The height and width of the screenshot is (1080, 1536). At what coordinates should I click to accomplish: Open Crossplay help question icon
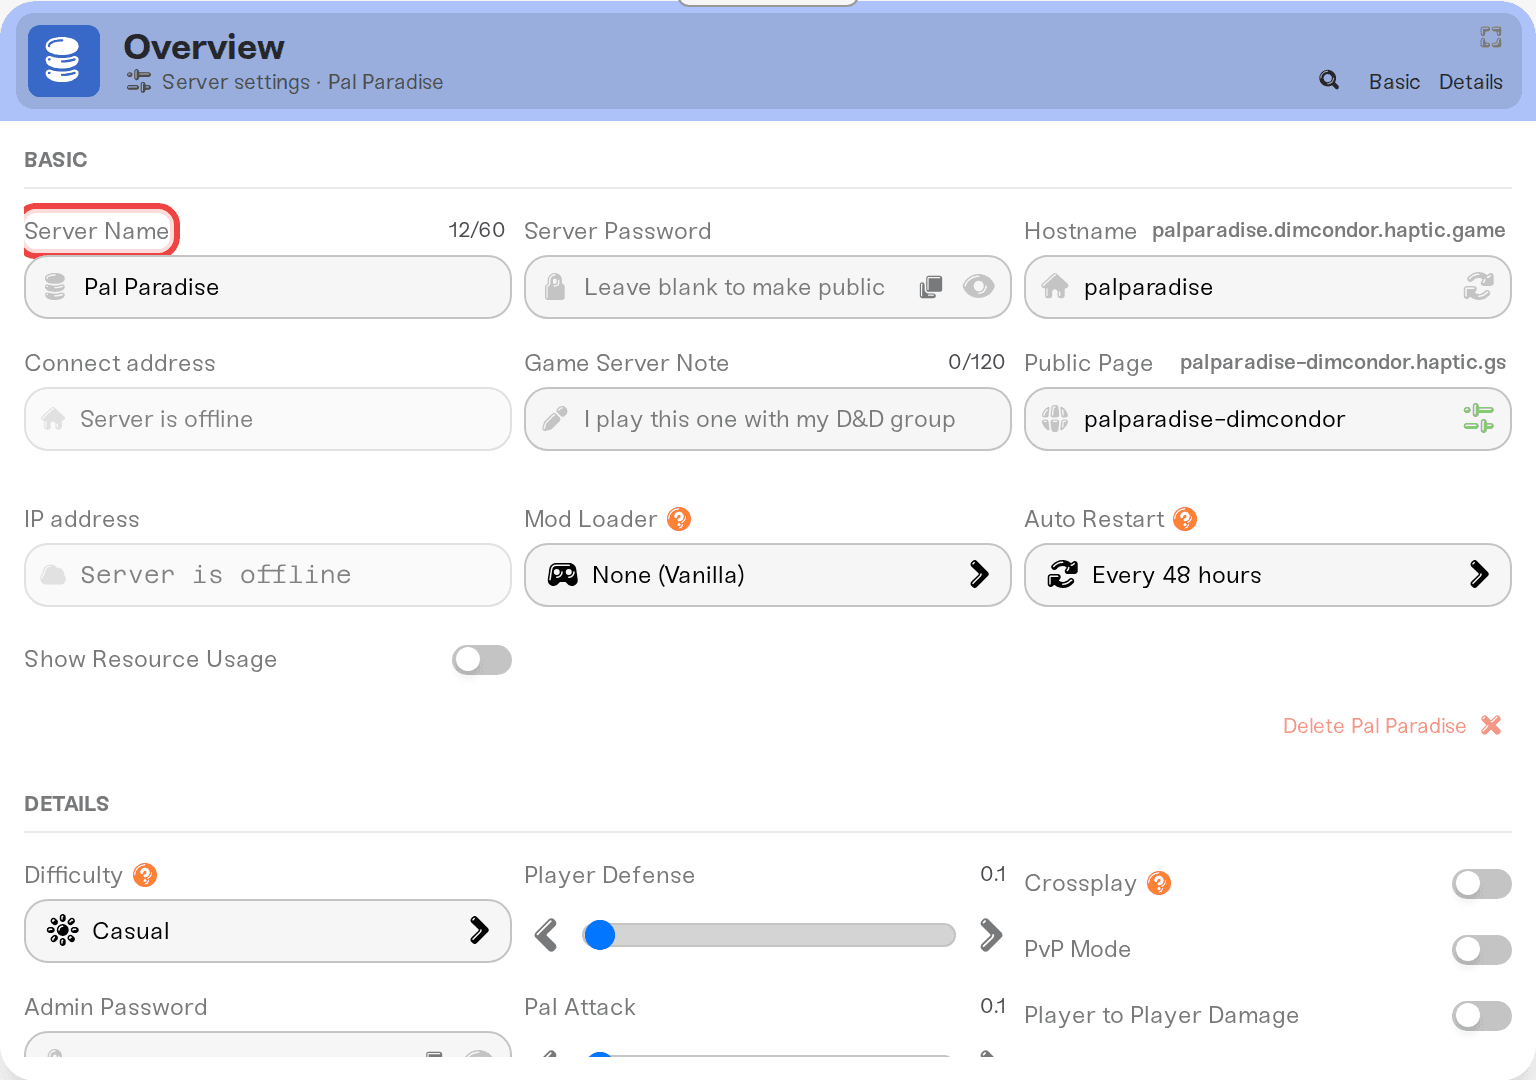point(1159,883)
